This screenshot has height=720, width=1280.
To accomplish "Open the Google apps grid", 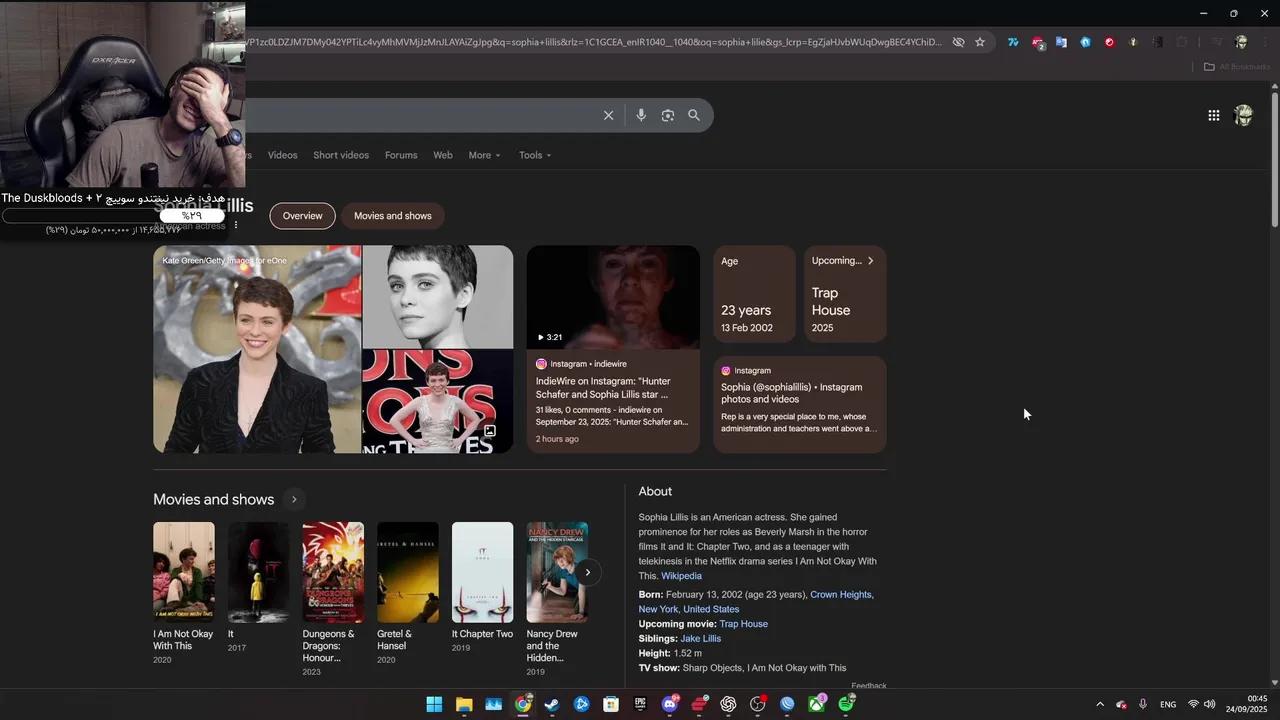I will point(1213,115).
